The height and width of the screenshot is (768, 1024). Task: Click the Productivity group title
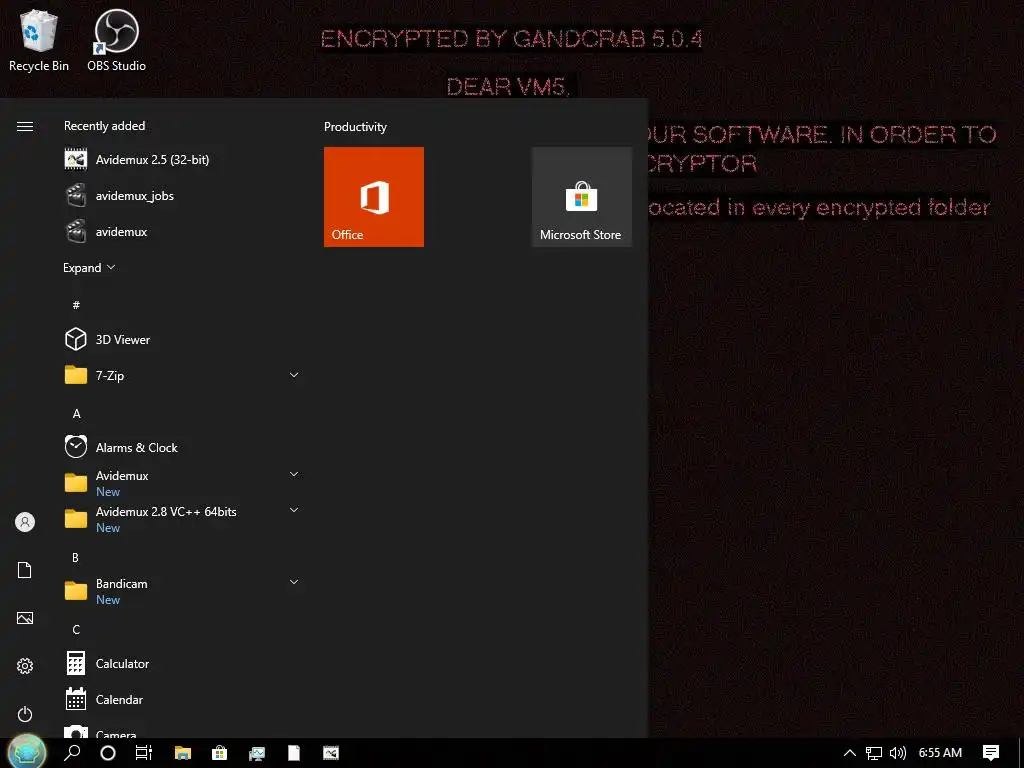click(355, 127)
